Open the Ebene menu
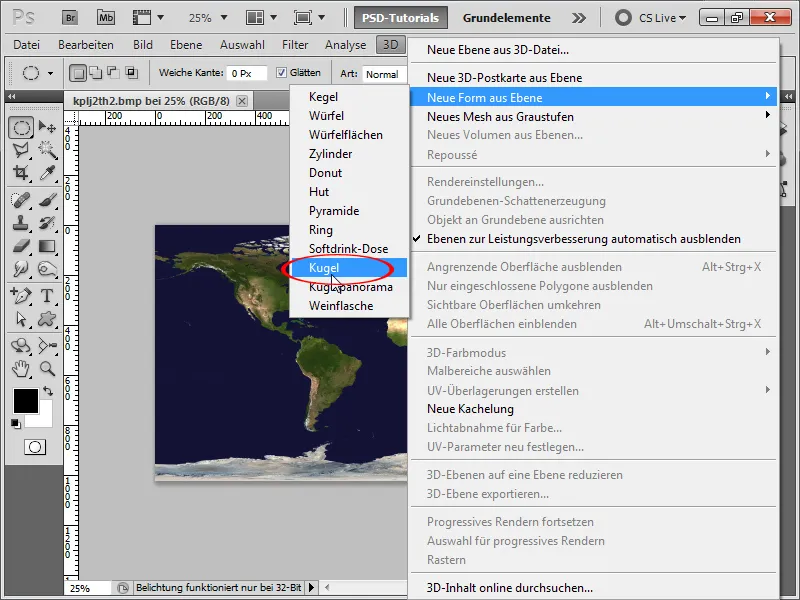This screenshot has height=600, width=800. point(186,45)
